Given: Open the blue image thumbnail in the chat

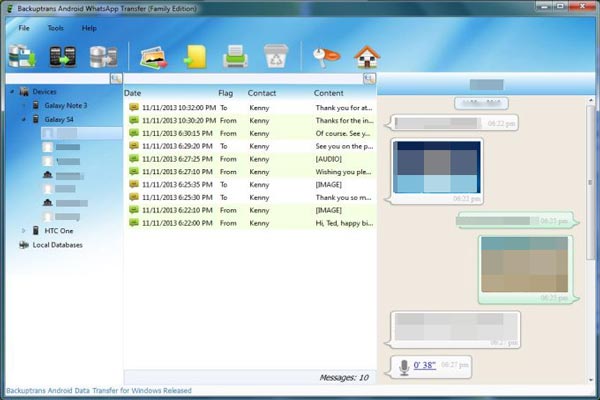Looking at the screenshot, I should coord(437,167).
